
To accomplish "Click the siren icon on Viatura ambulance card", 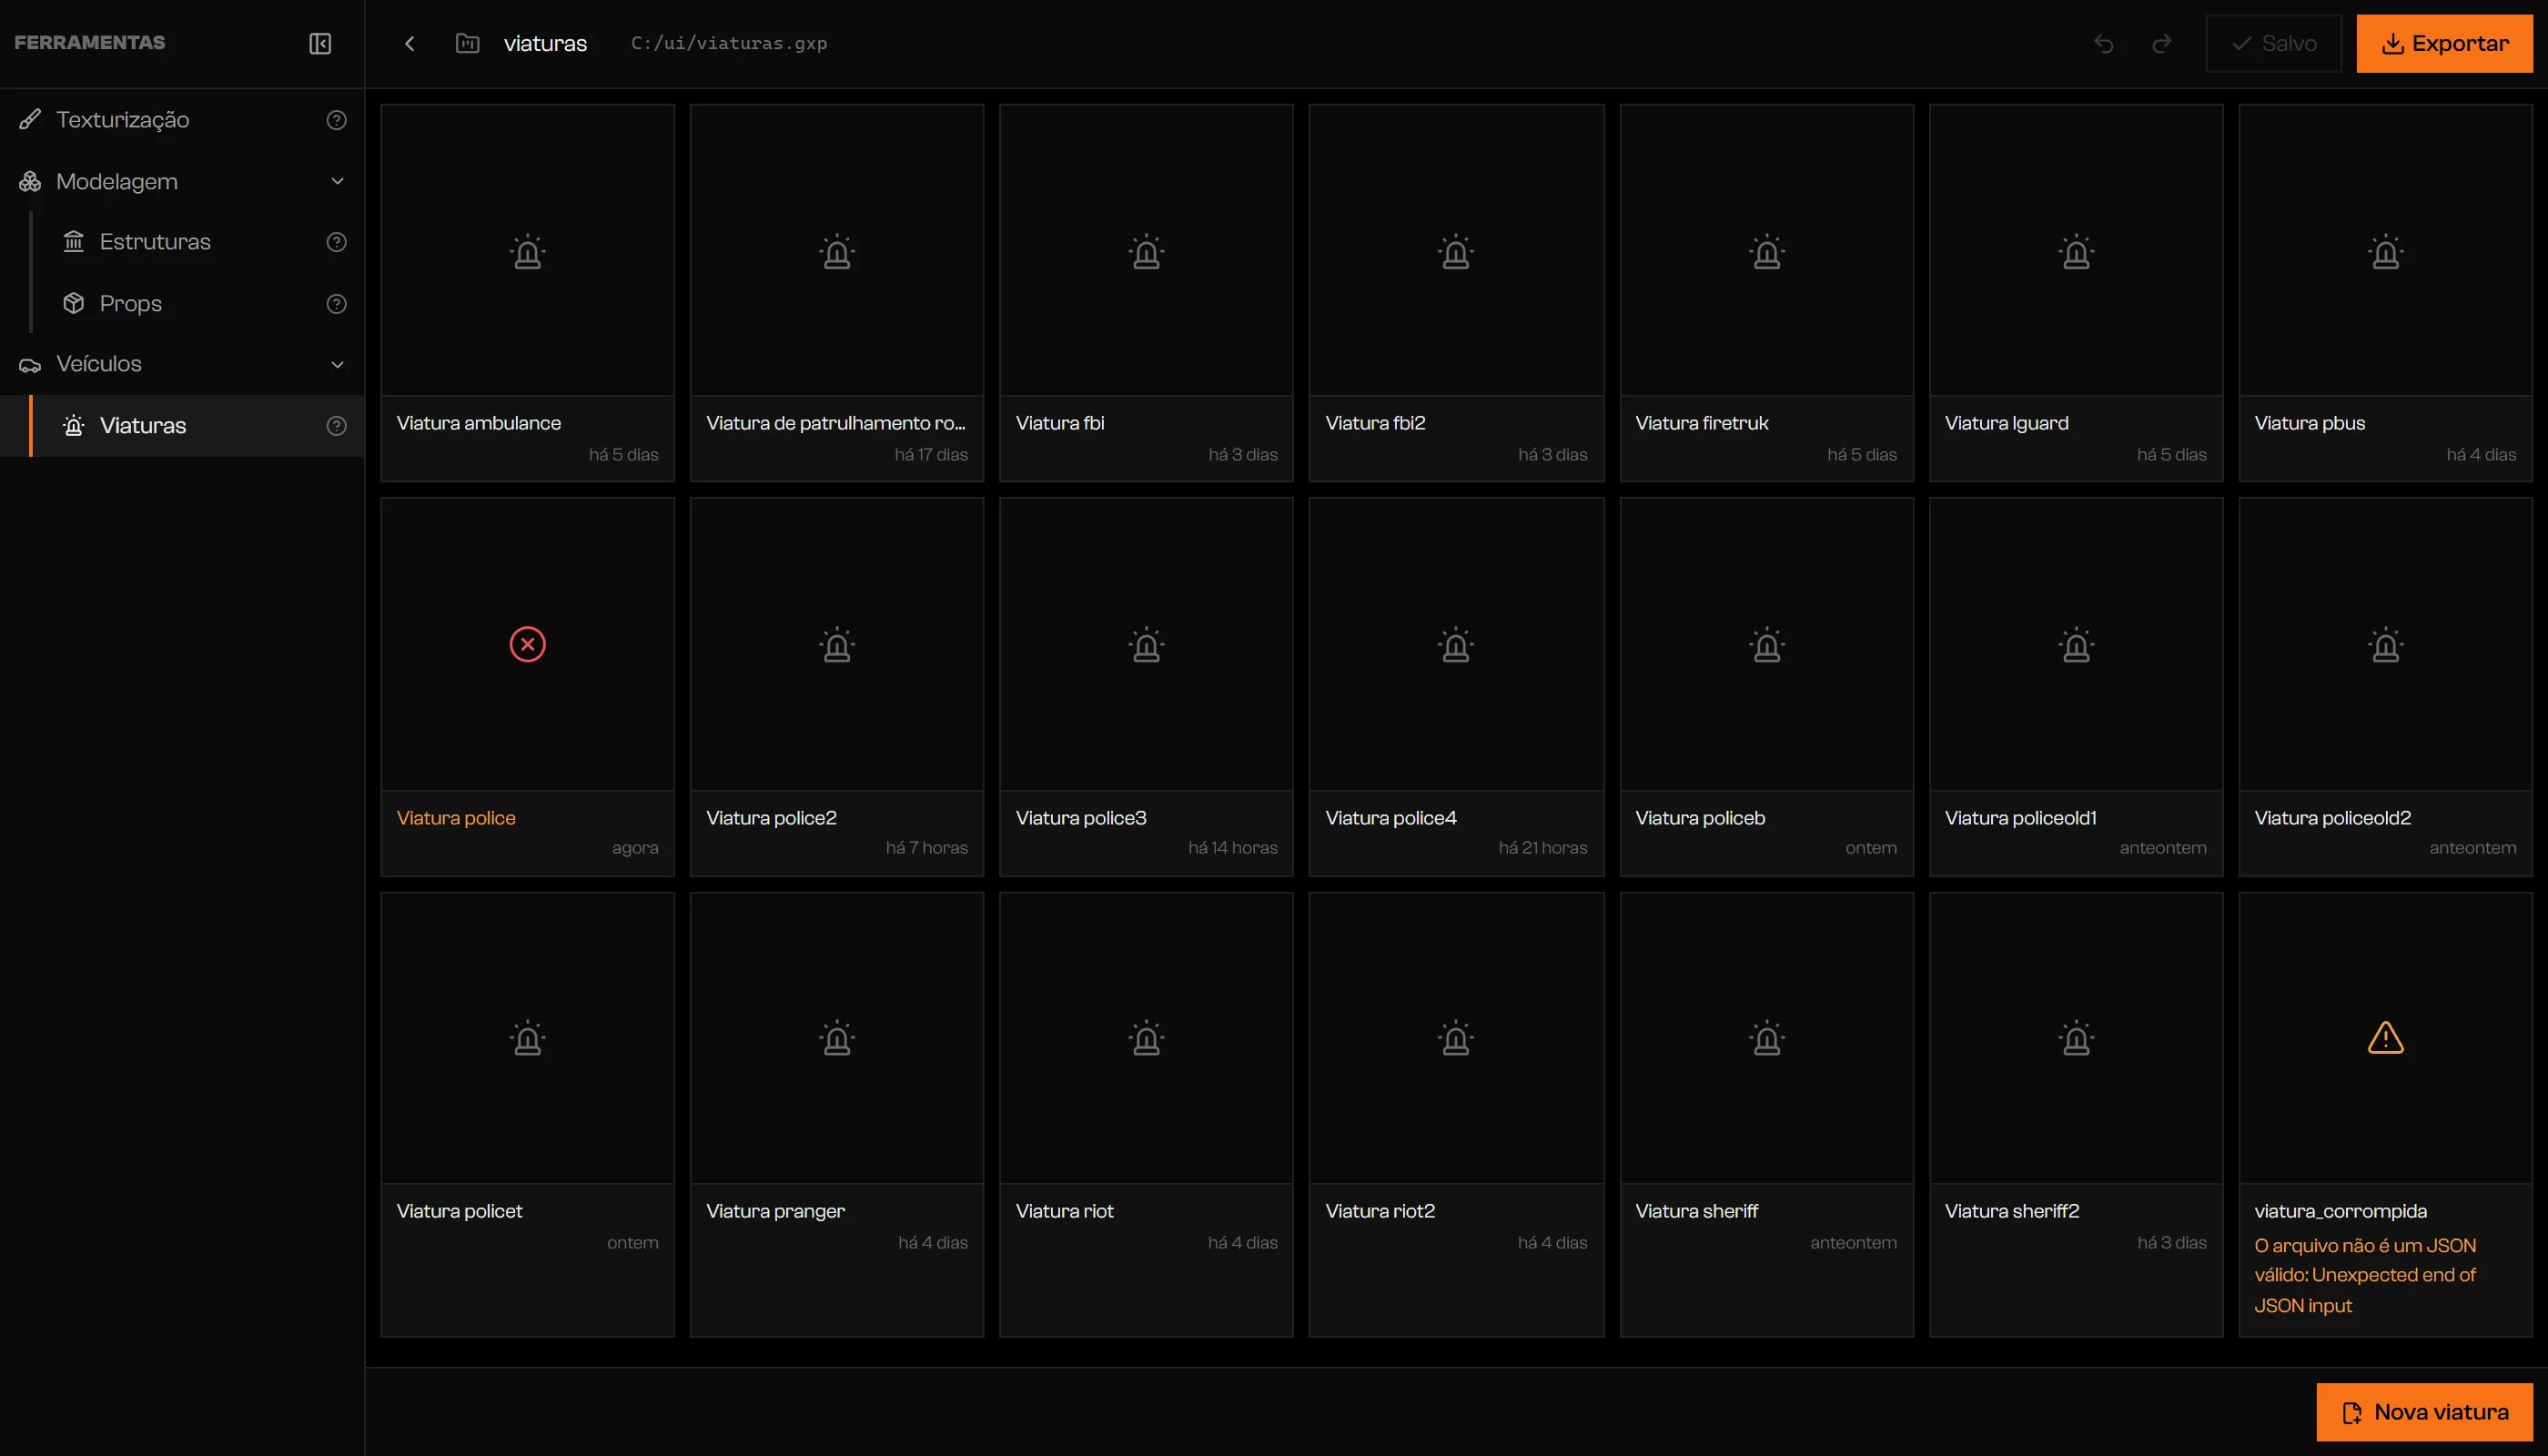I will [528, 252].
